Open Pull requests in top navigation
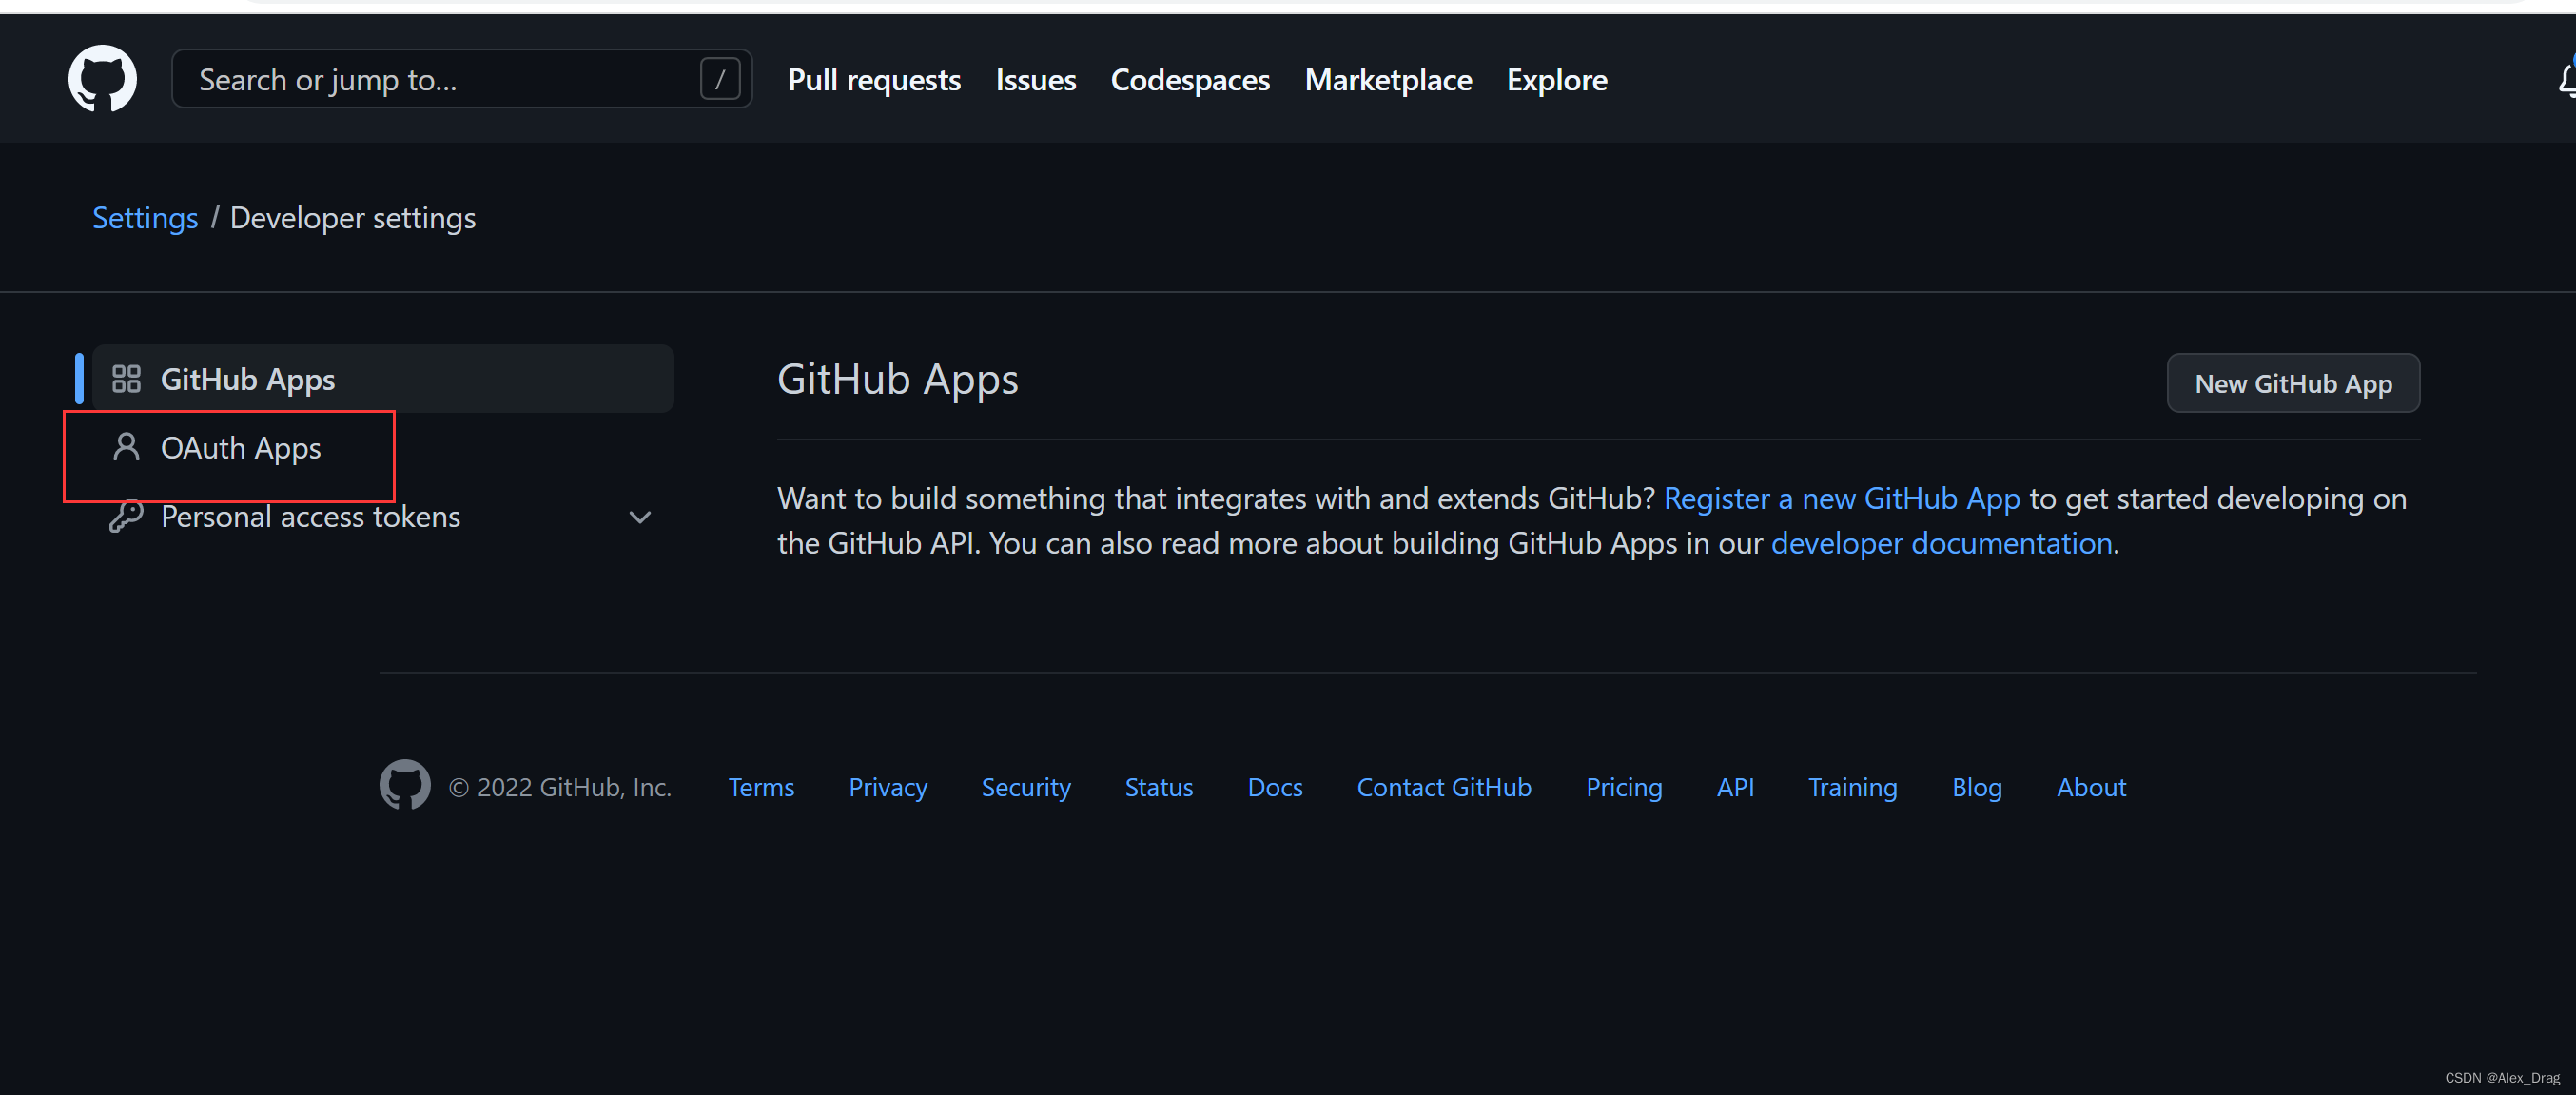This screenshot has height=1095, width=2576. 874,80
